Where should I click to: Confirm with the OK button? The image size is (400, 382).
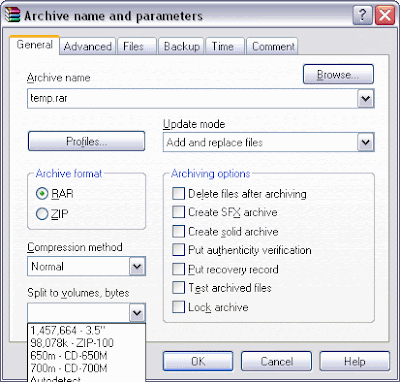click(x=198, y=361)
